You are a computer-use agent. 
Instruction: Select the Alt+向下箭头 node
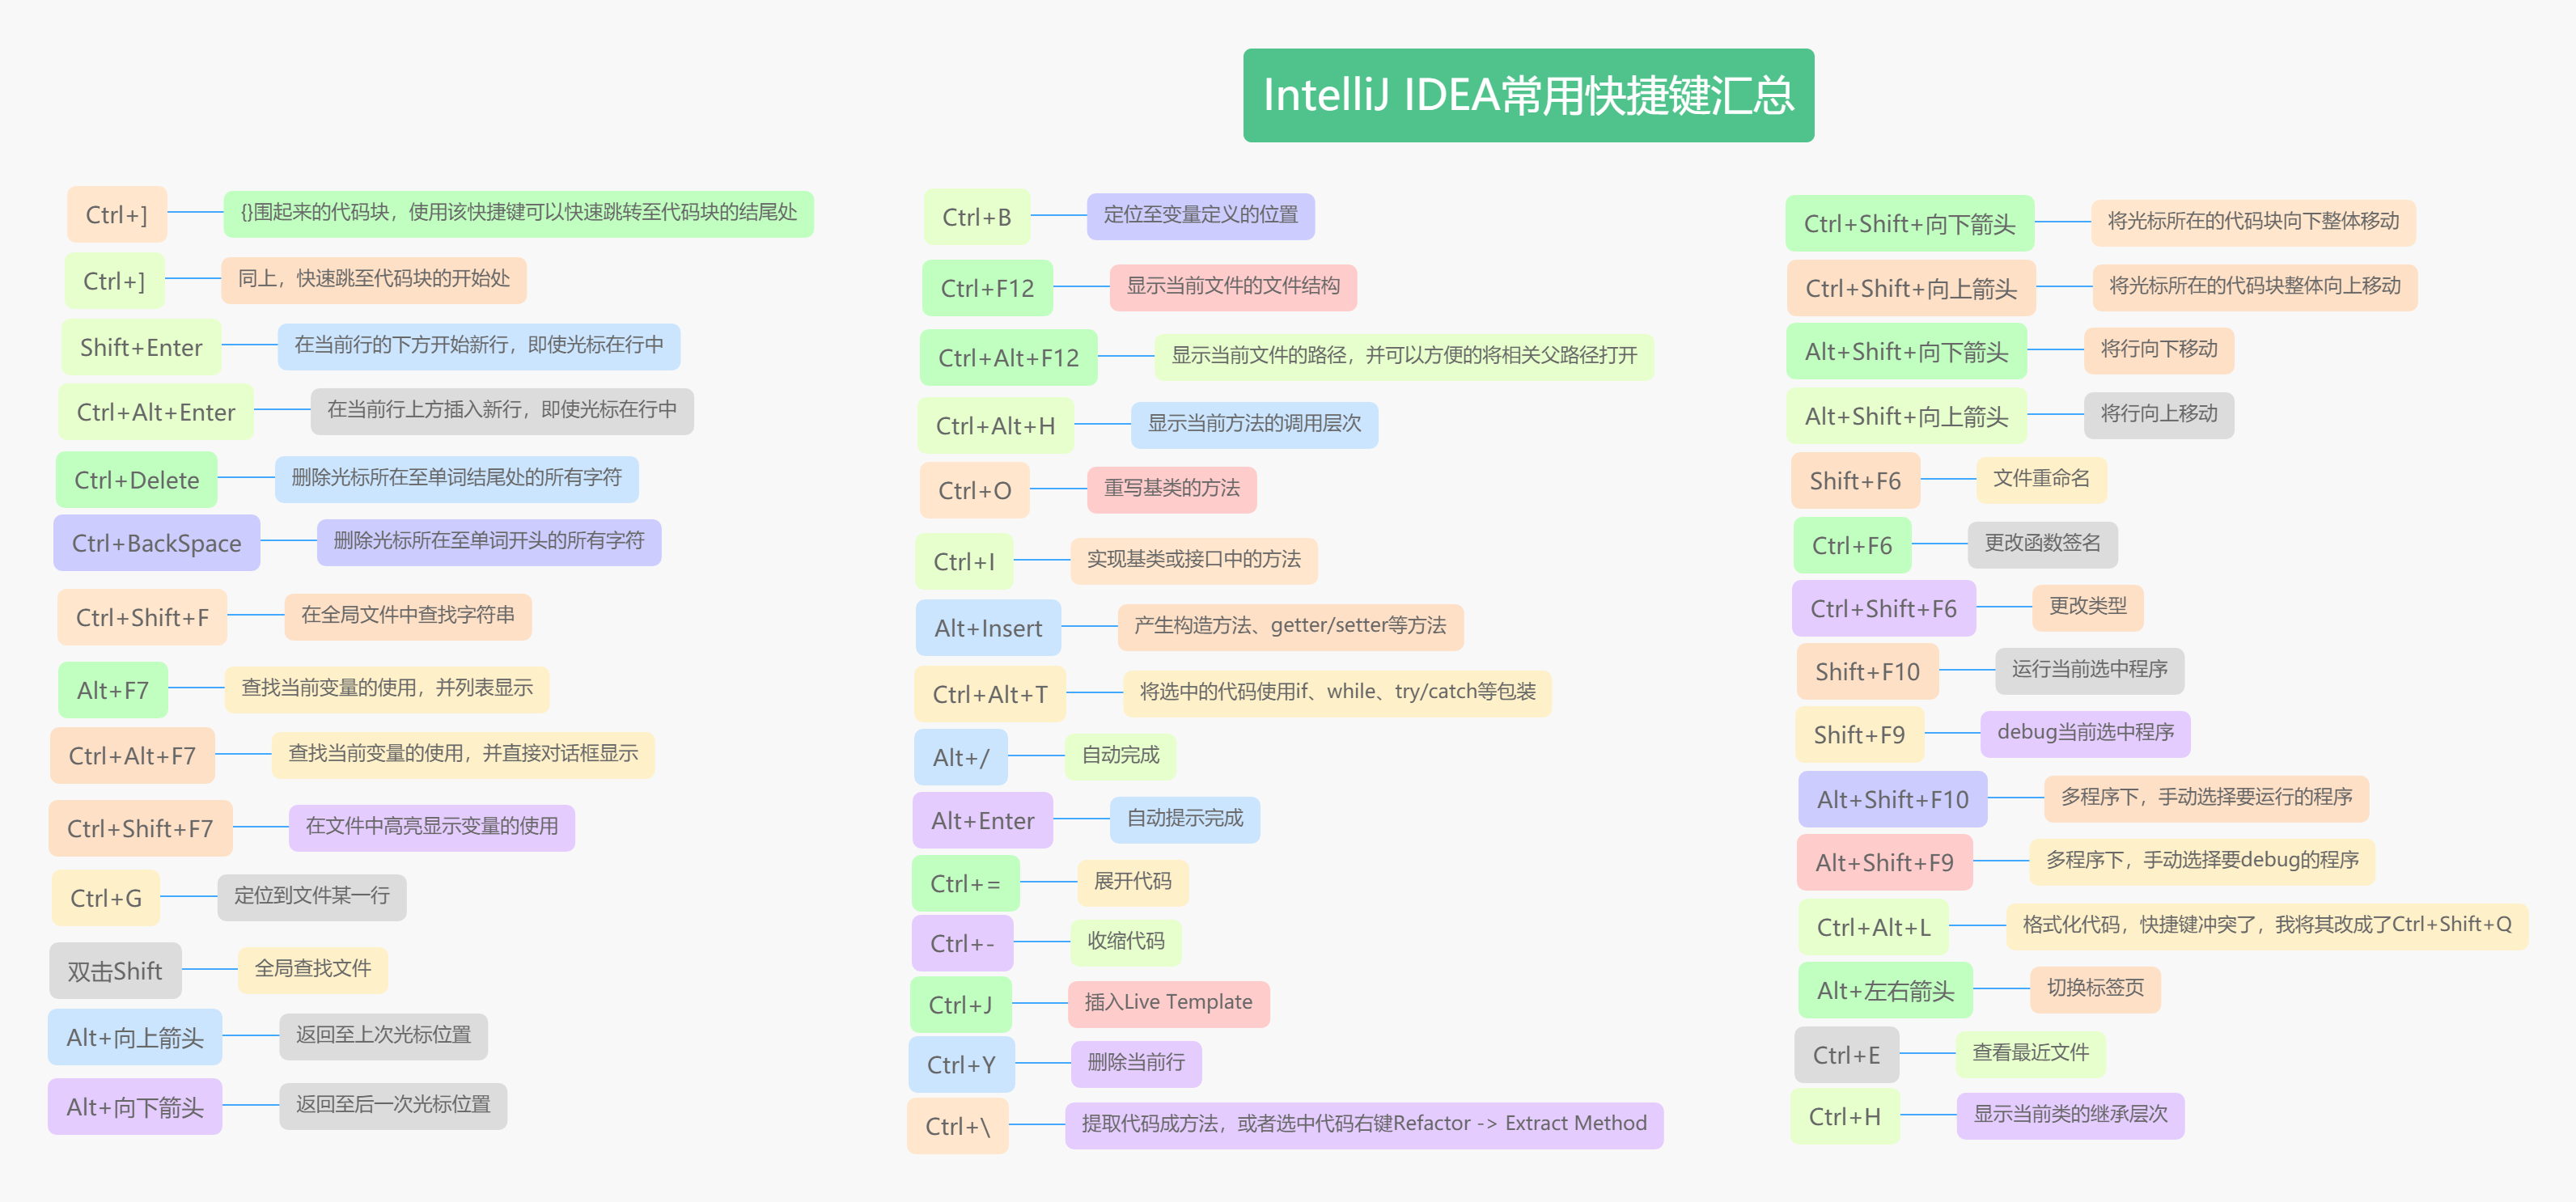pos(135,1106)
